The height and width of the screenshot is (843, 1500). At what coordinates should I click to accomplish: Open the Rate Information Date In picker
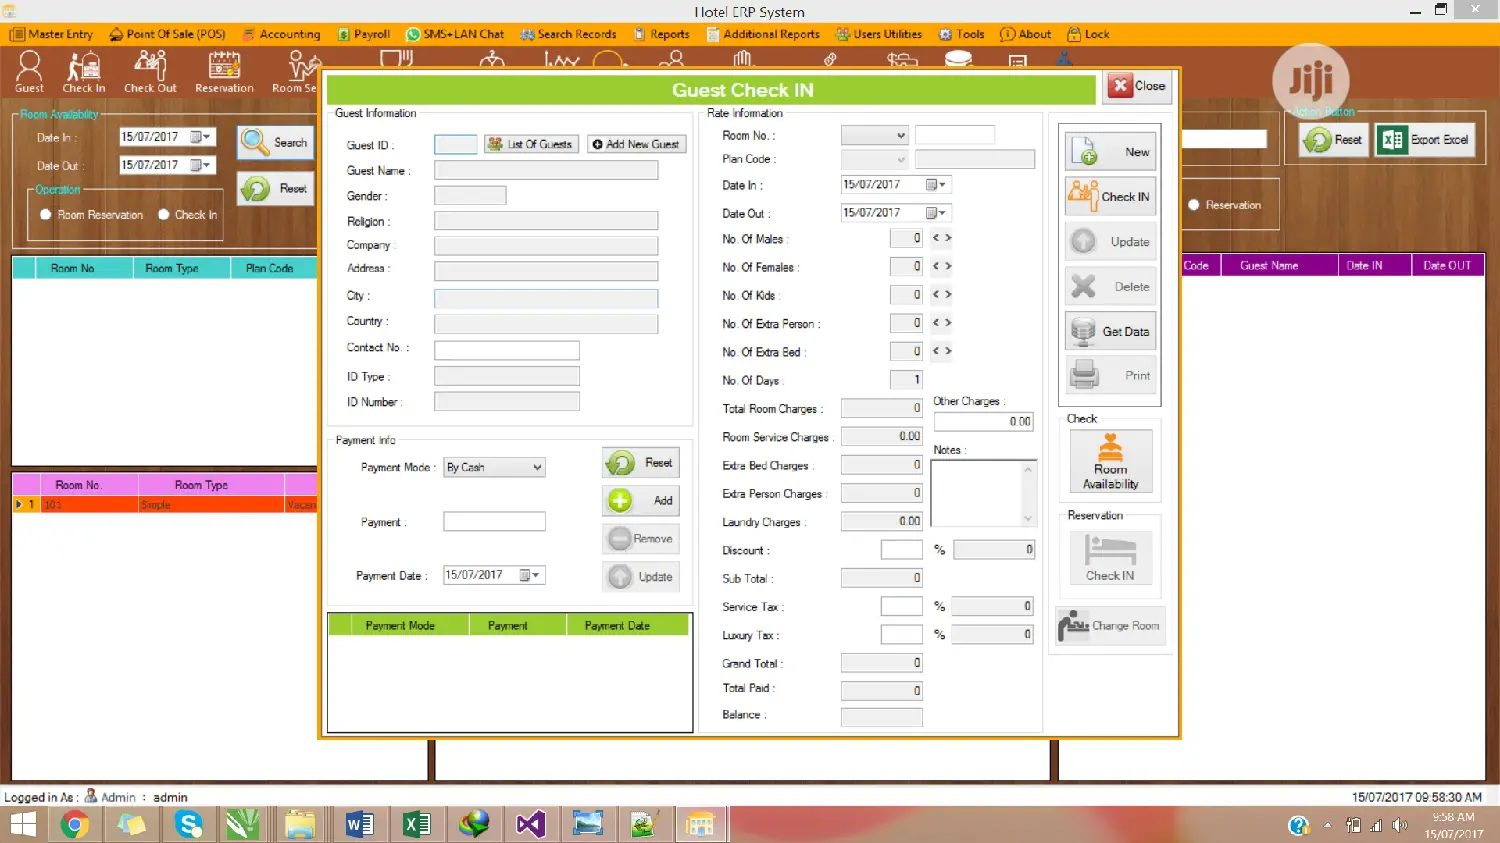point(936,185)
